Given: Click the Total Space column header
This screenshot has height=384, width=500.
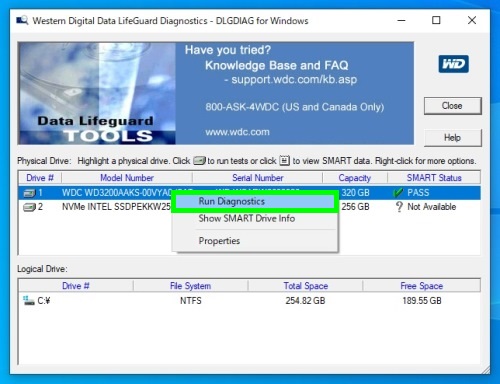Looking at the screenshot, I should click(305, 286).
